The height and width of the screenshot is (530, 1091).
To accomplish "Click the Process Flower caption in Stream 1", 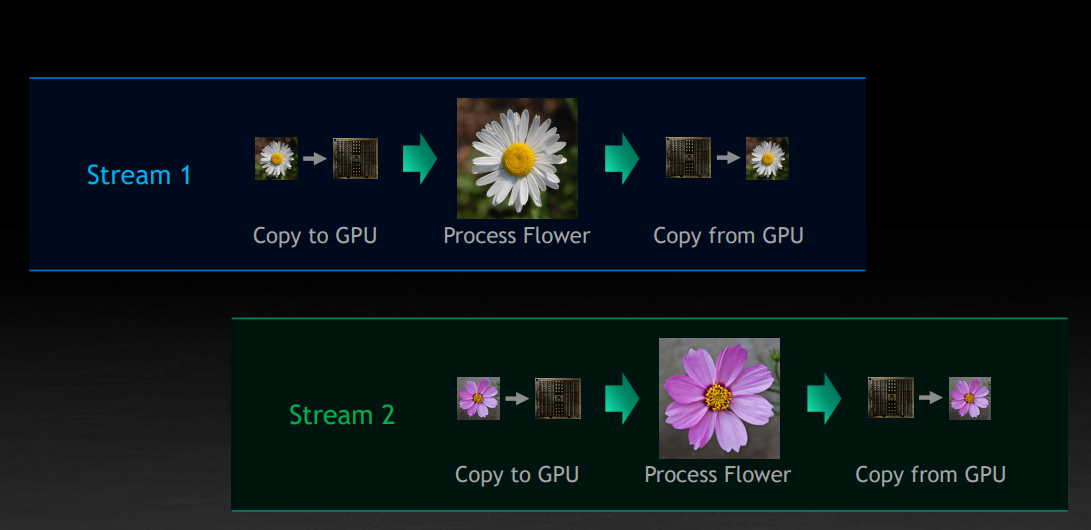I will click(517, 236).
